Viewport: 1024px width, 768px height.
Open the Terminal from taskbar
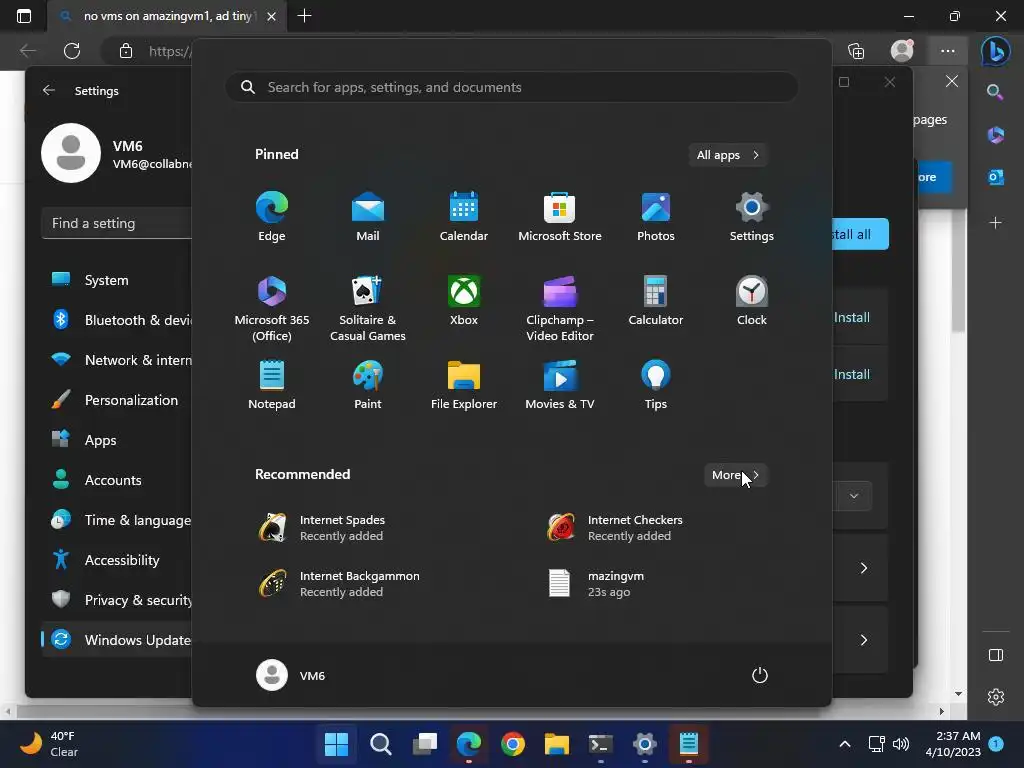(x=601, y=744)
